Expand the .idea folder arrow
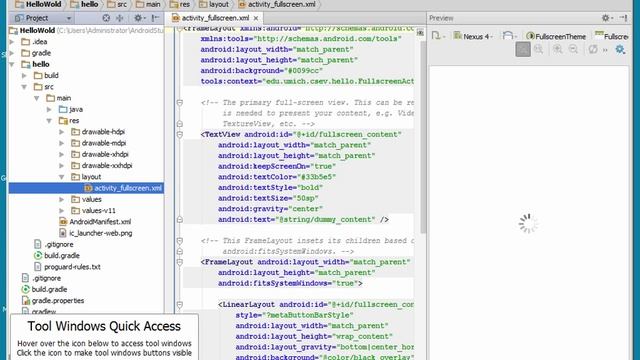The height and width of the screenshot is (360, 640). 12,42
